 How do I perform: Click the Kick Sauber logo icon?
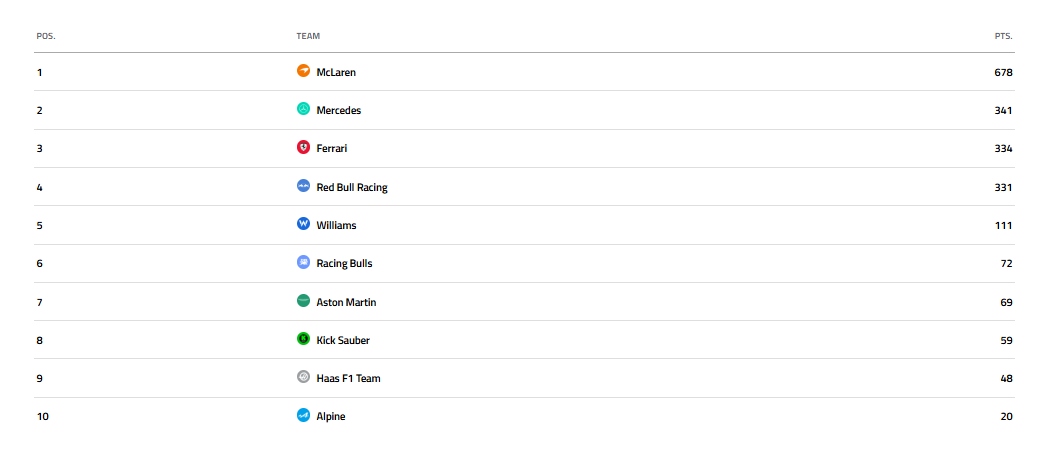point(303,340)
